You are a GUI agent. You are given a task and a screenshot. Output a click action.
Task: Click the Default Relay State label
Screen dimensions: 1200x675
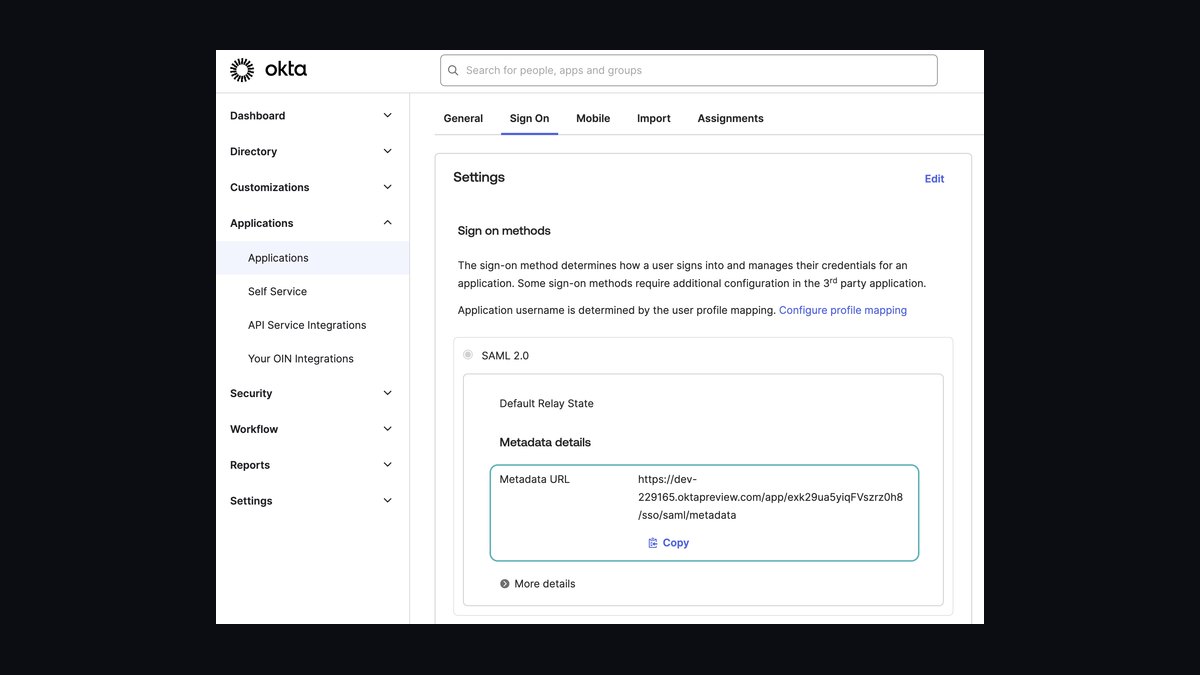tap(546, 404)
